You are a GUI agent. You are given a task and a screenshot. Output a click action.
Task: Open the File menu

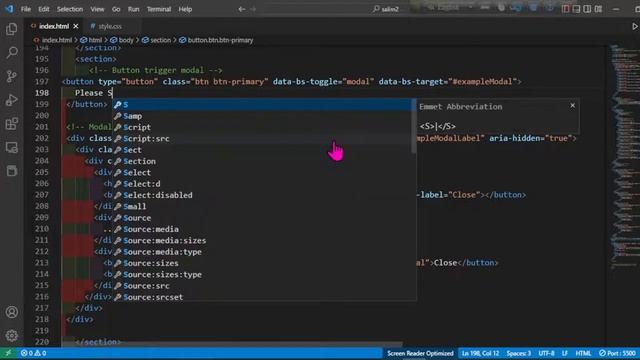click(x=26, y=9)
